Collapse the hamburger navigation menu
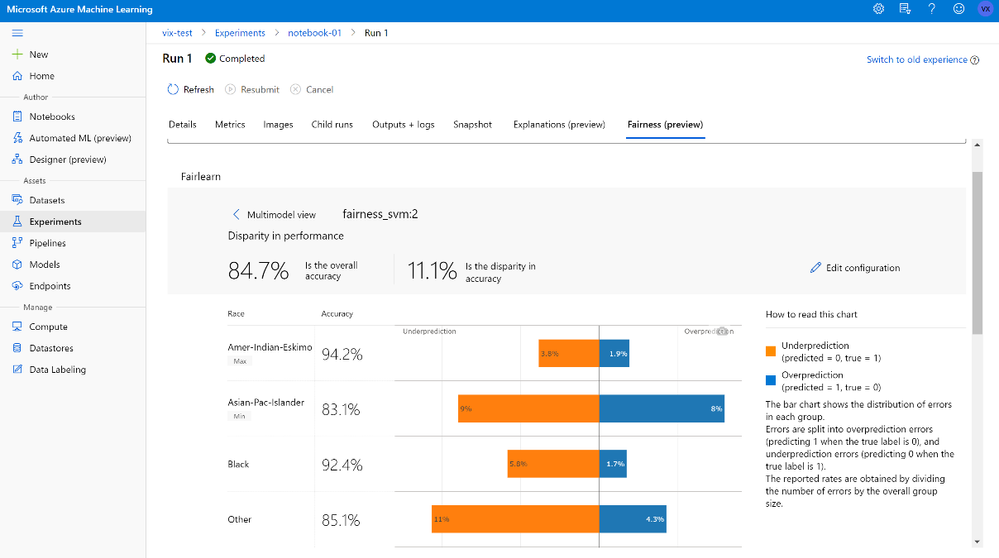 (17, 32)
